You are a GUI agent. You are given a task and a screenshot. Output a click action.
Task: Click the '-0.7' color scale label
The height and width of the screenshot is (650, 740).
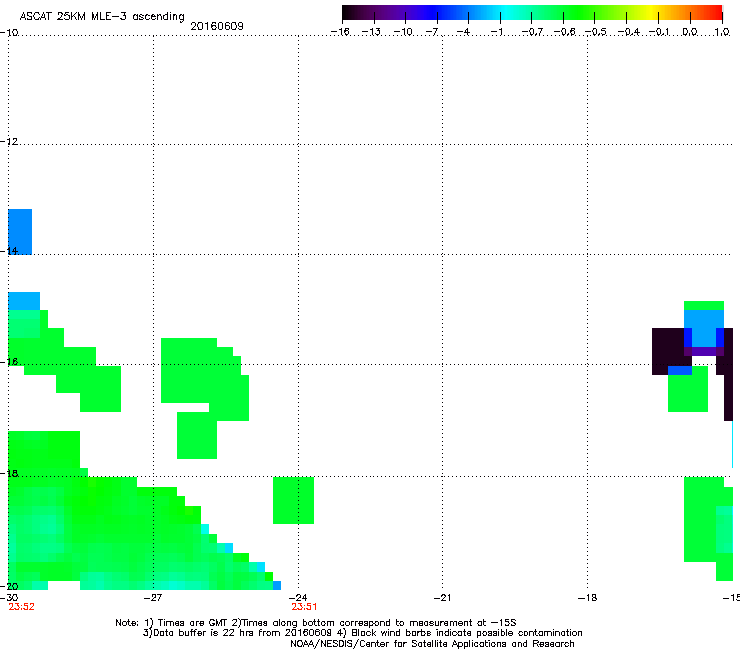tap(532, 32)
